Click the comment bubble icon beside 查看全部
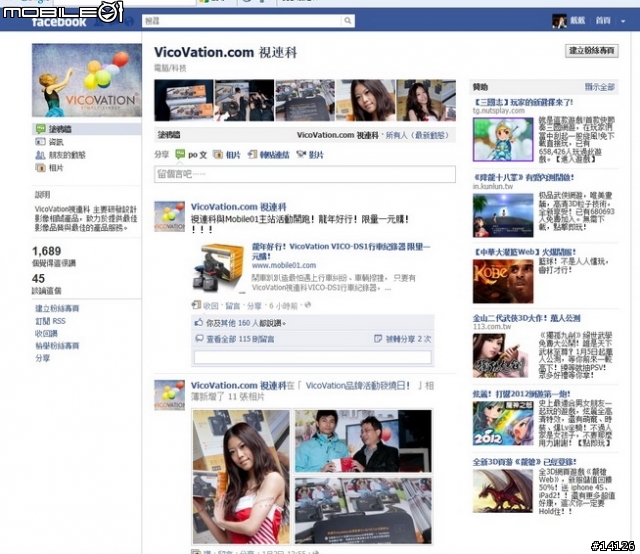The image size is (640, 554). [x=199, y=338]
